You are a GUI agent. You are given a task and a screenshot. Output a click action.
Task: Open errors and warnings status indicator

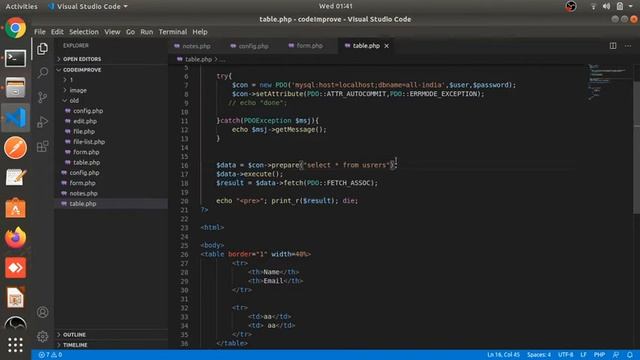click(50, 355)
